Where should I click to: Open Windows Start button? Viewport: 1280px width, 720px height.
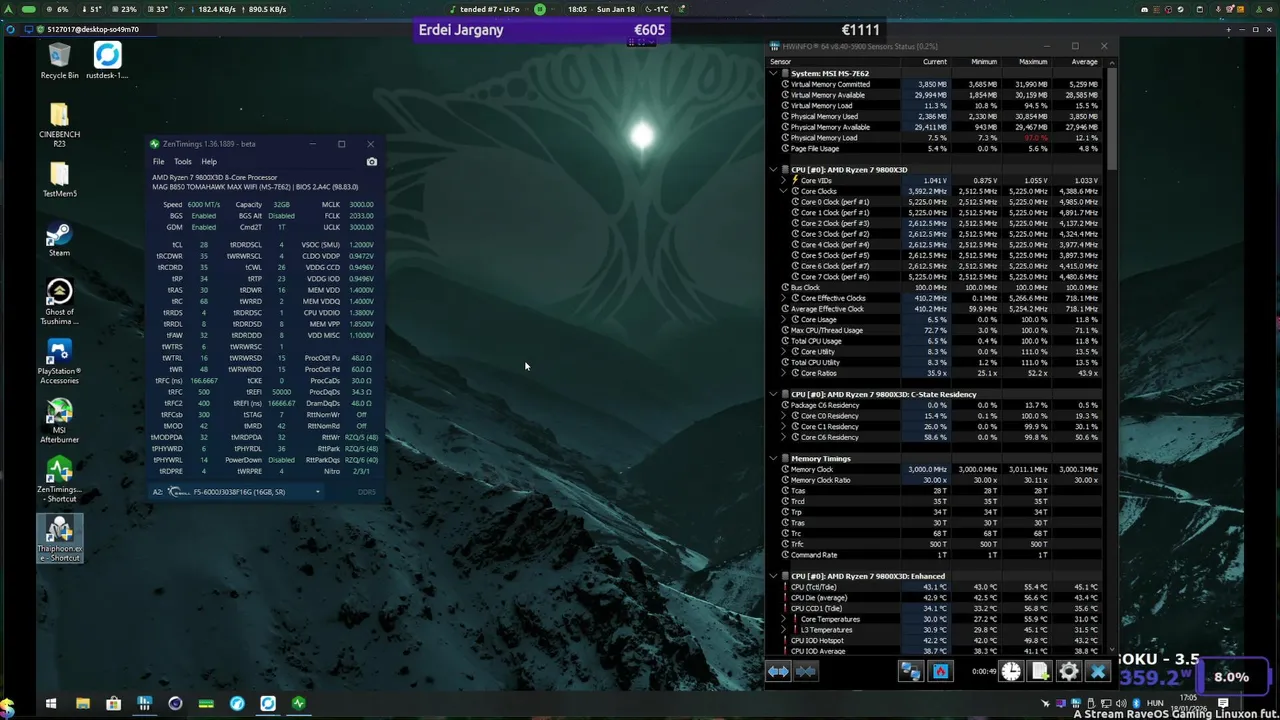click(51, 704)
